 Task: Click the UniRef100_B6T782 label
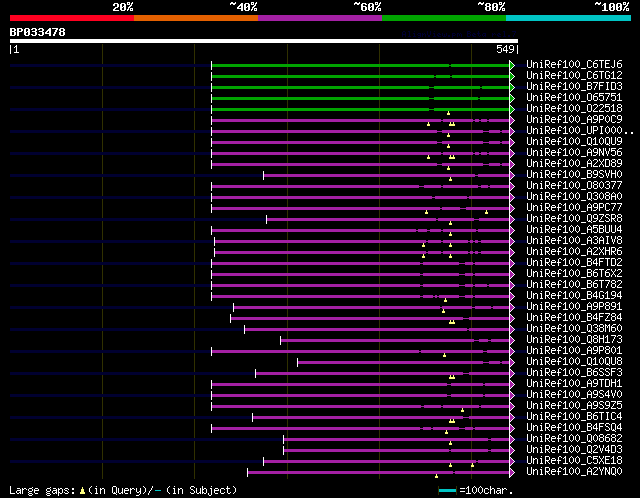[574, 285]
